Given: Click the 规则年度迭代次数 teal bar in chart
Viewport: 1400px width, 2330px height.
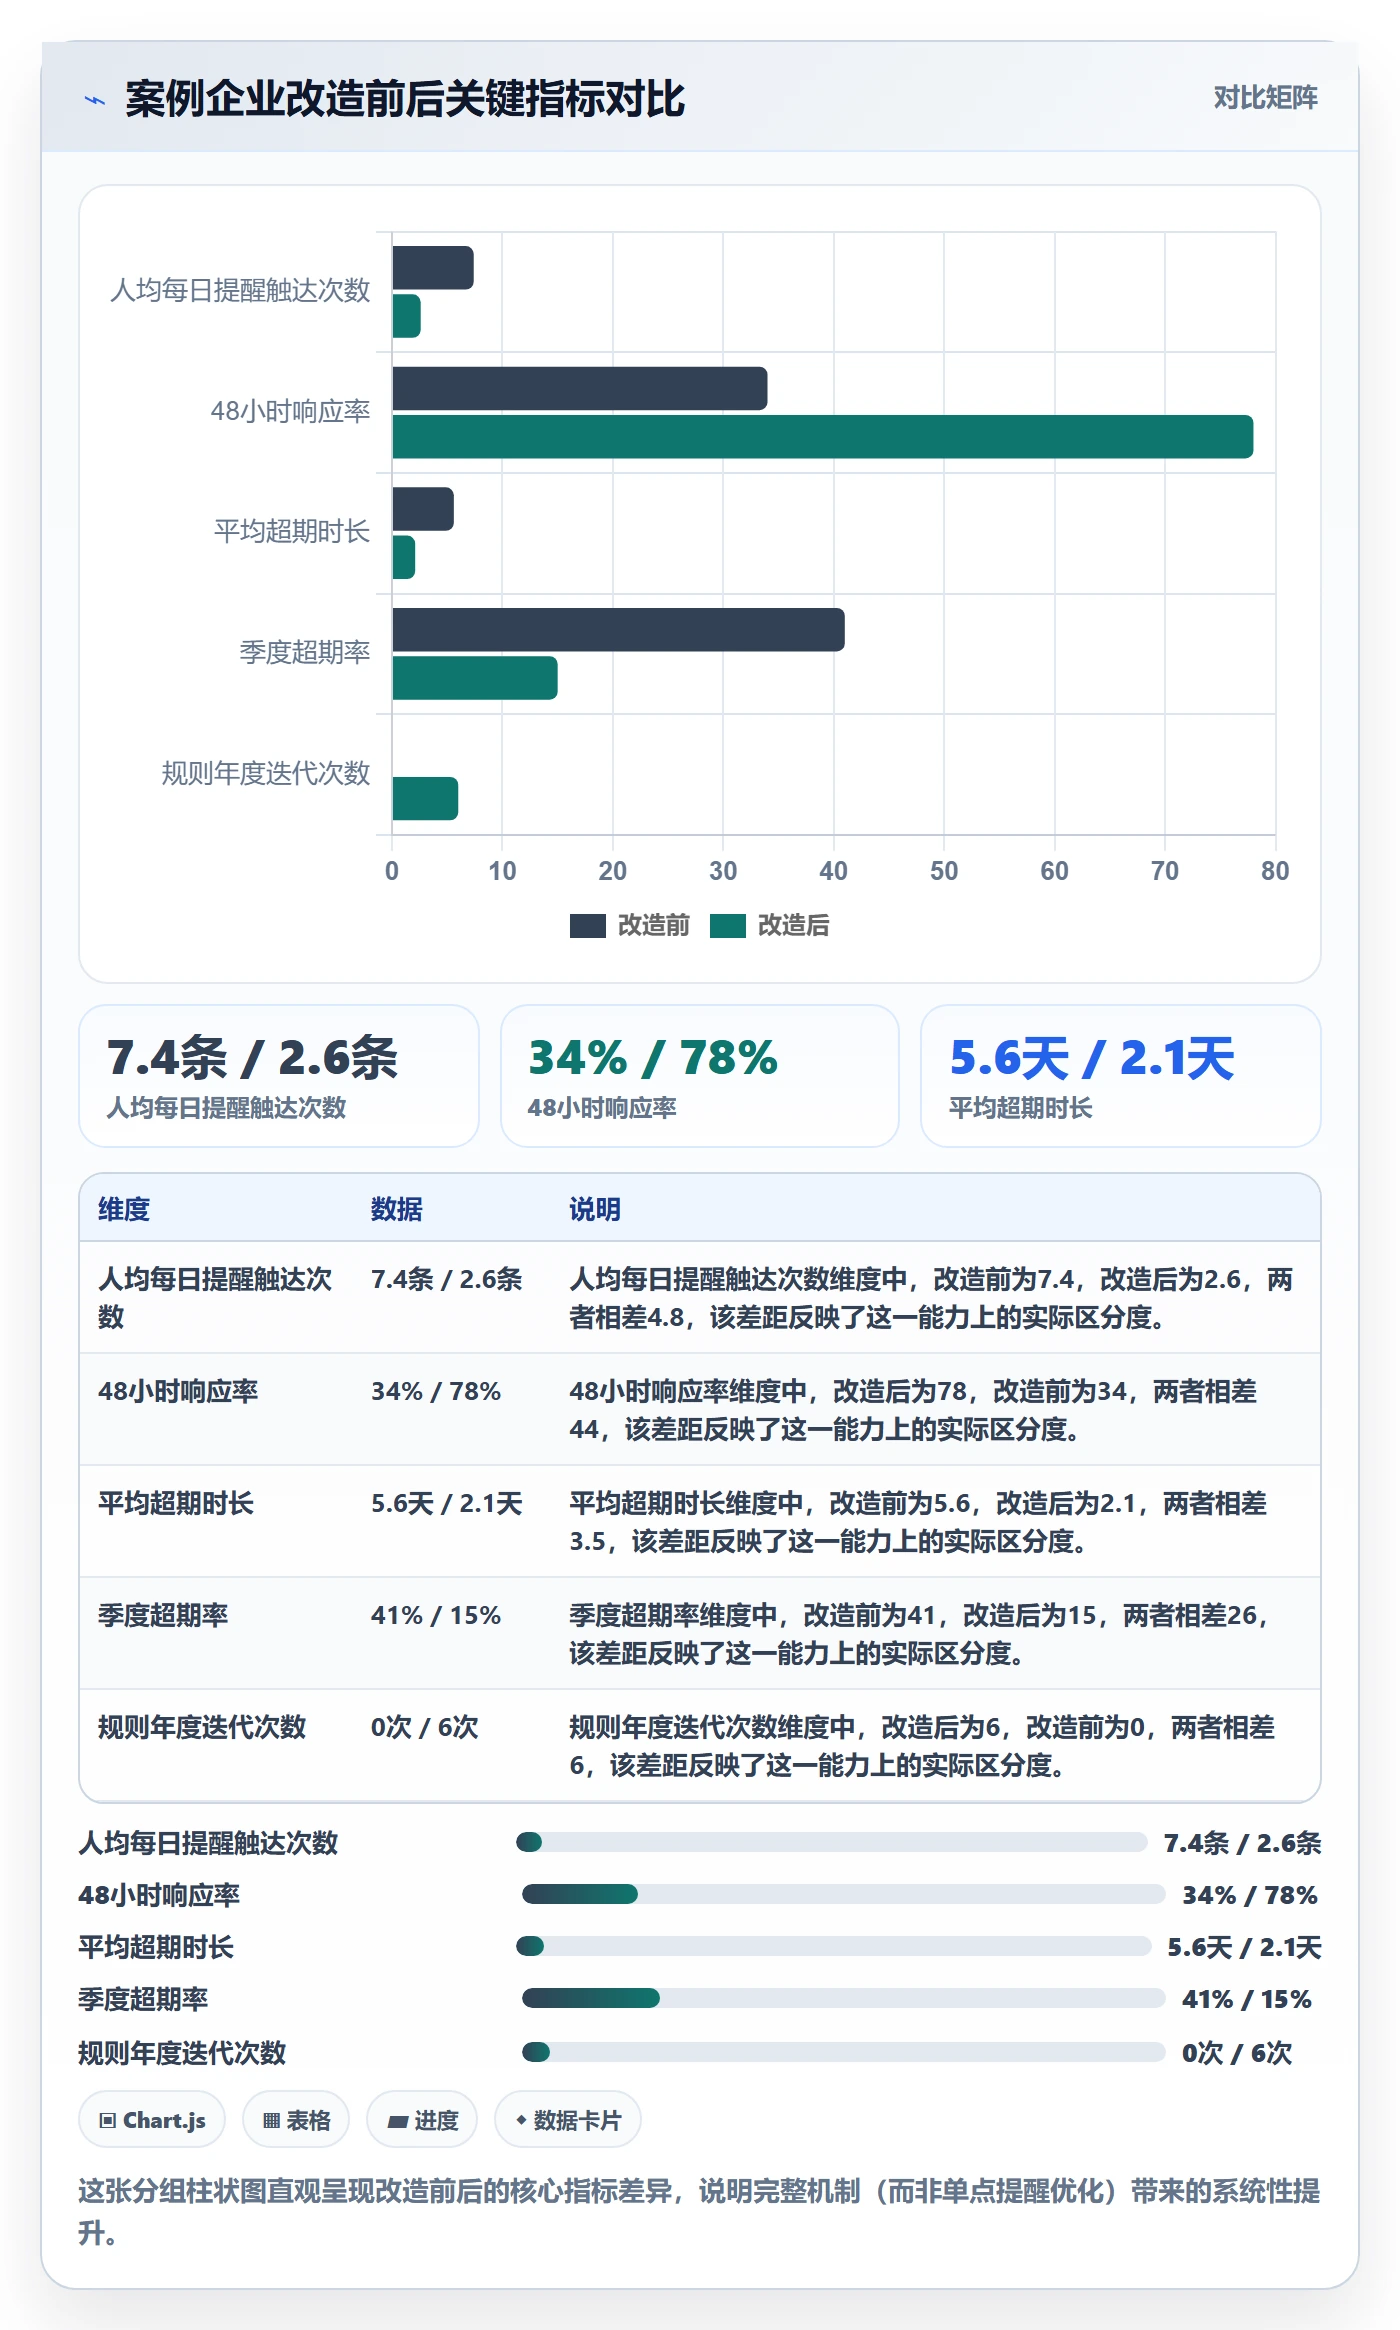Looking at the screenshot, I should click(x=425, y=799).
